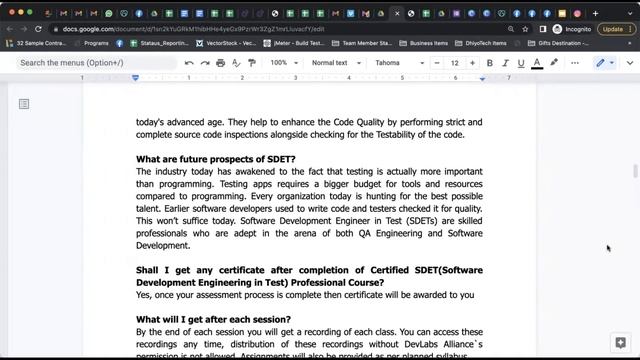
Task: Open the text color picker
Action: pyautogui.click(x=537, y=63)
